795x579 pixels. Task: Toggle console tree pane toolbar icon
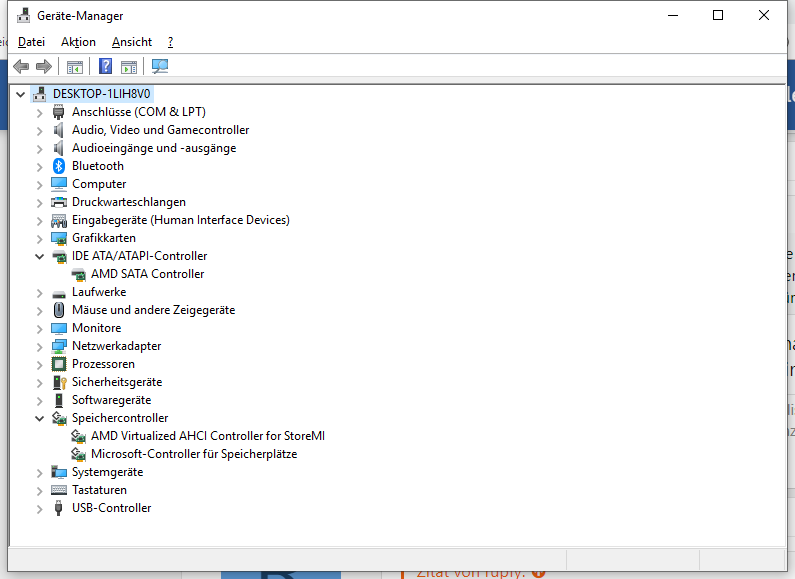pos(75,66)
